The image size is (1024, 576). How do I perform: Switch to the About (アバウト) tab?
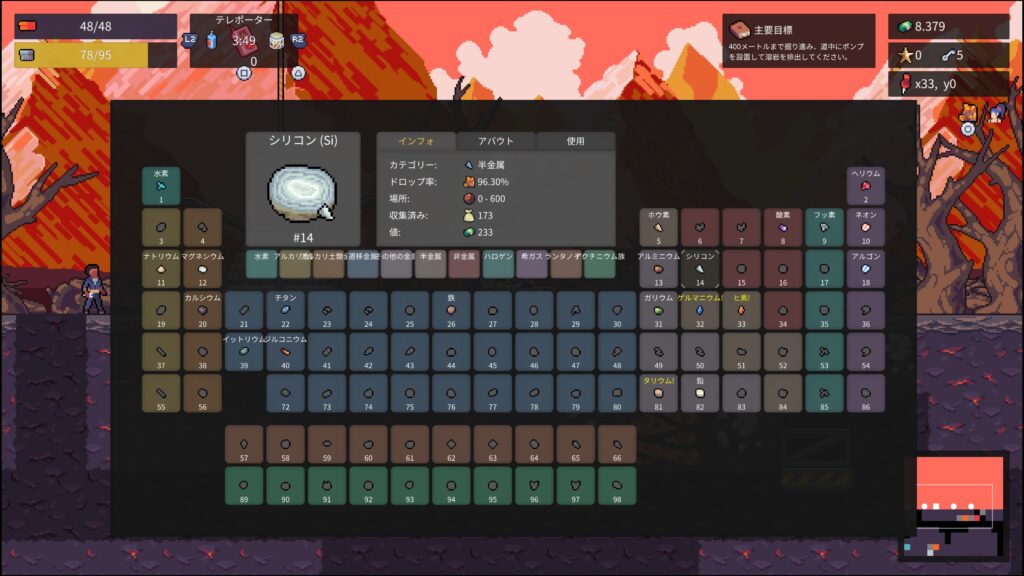495,141
